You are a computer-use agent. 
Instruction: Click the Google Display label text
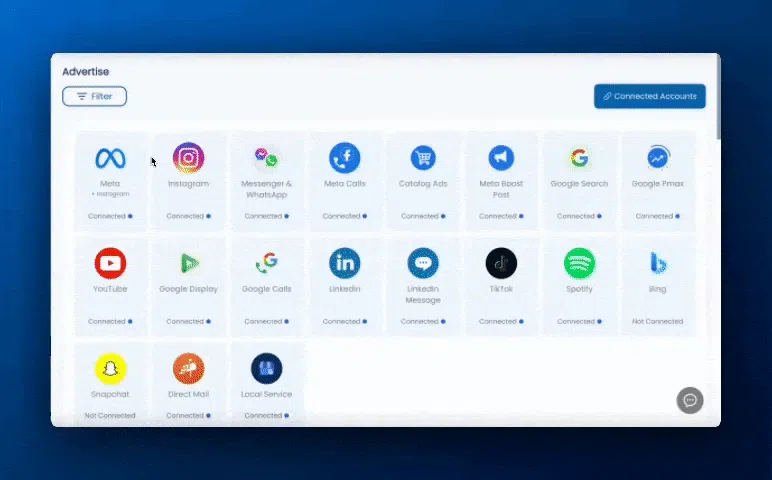(x=189, y=289)
